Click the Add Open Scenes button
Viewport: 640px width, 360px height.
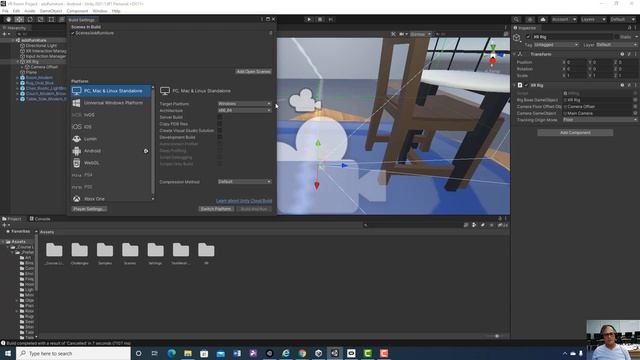tap(253, 71)
